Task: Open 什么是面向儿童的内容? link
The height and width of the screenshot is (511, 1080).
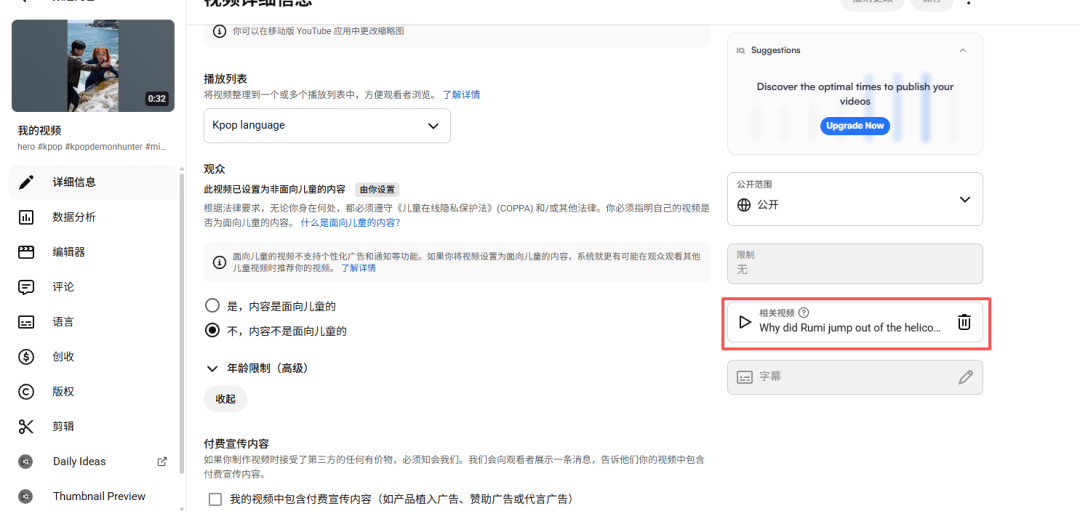Action: (351, 223)
